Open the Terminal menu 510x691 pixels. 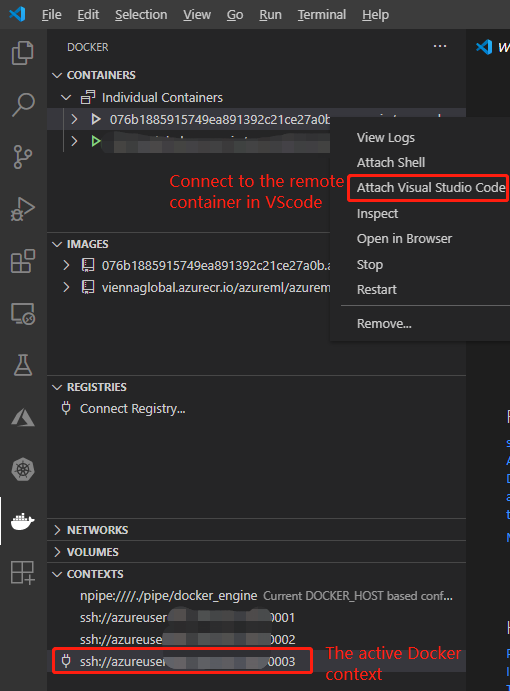click(322, 15)
